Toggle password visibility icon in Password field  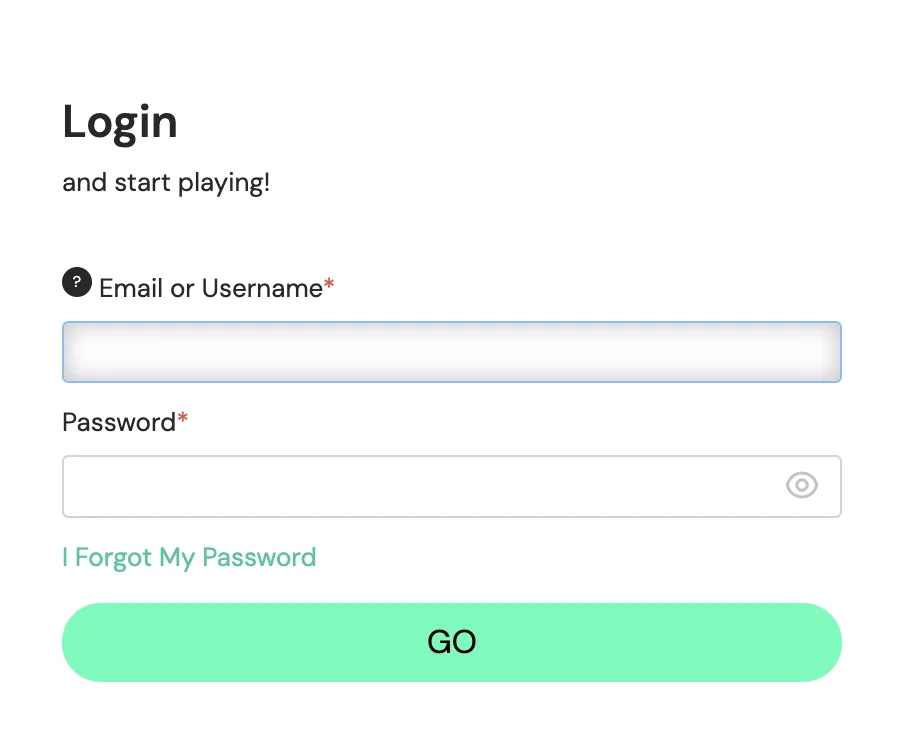801,485
